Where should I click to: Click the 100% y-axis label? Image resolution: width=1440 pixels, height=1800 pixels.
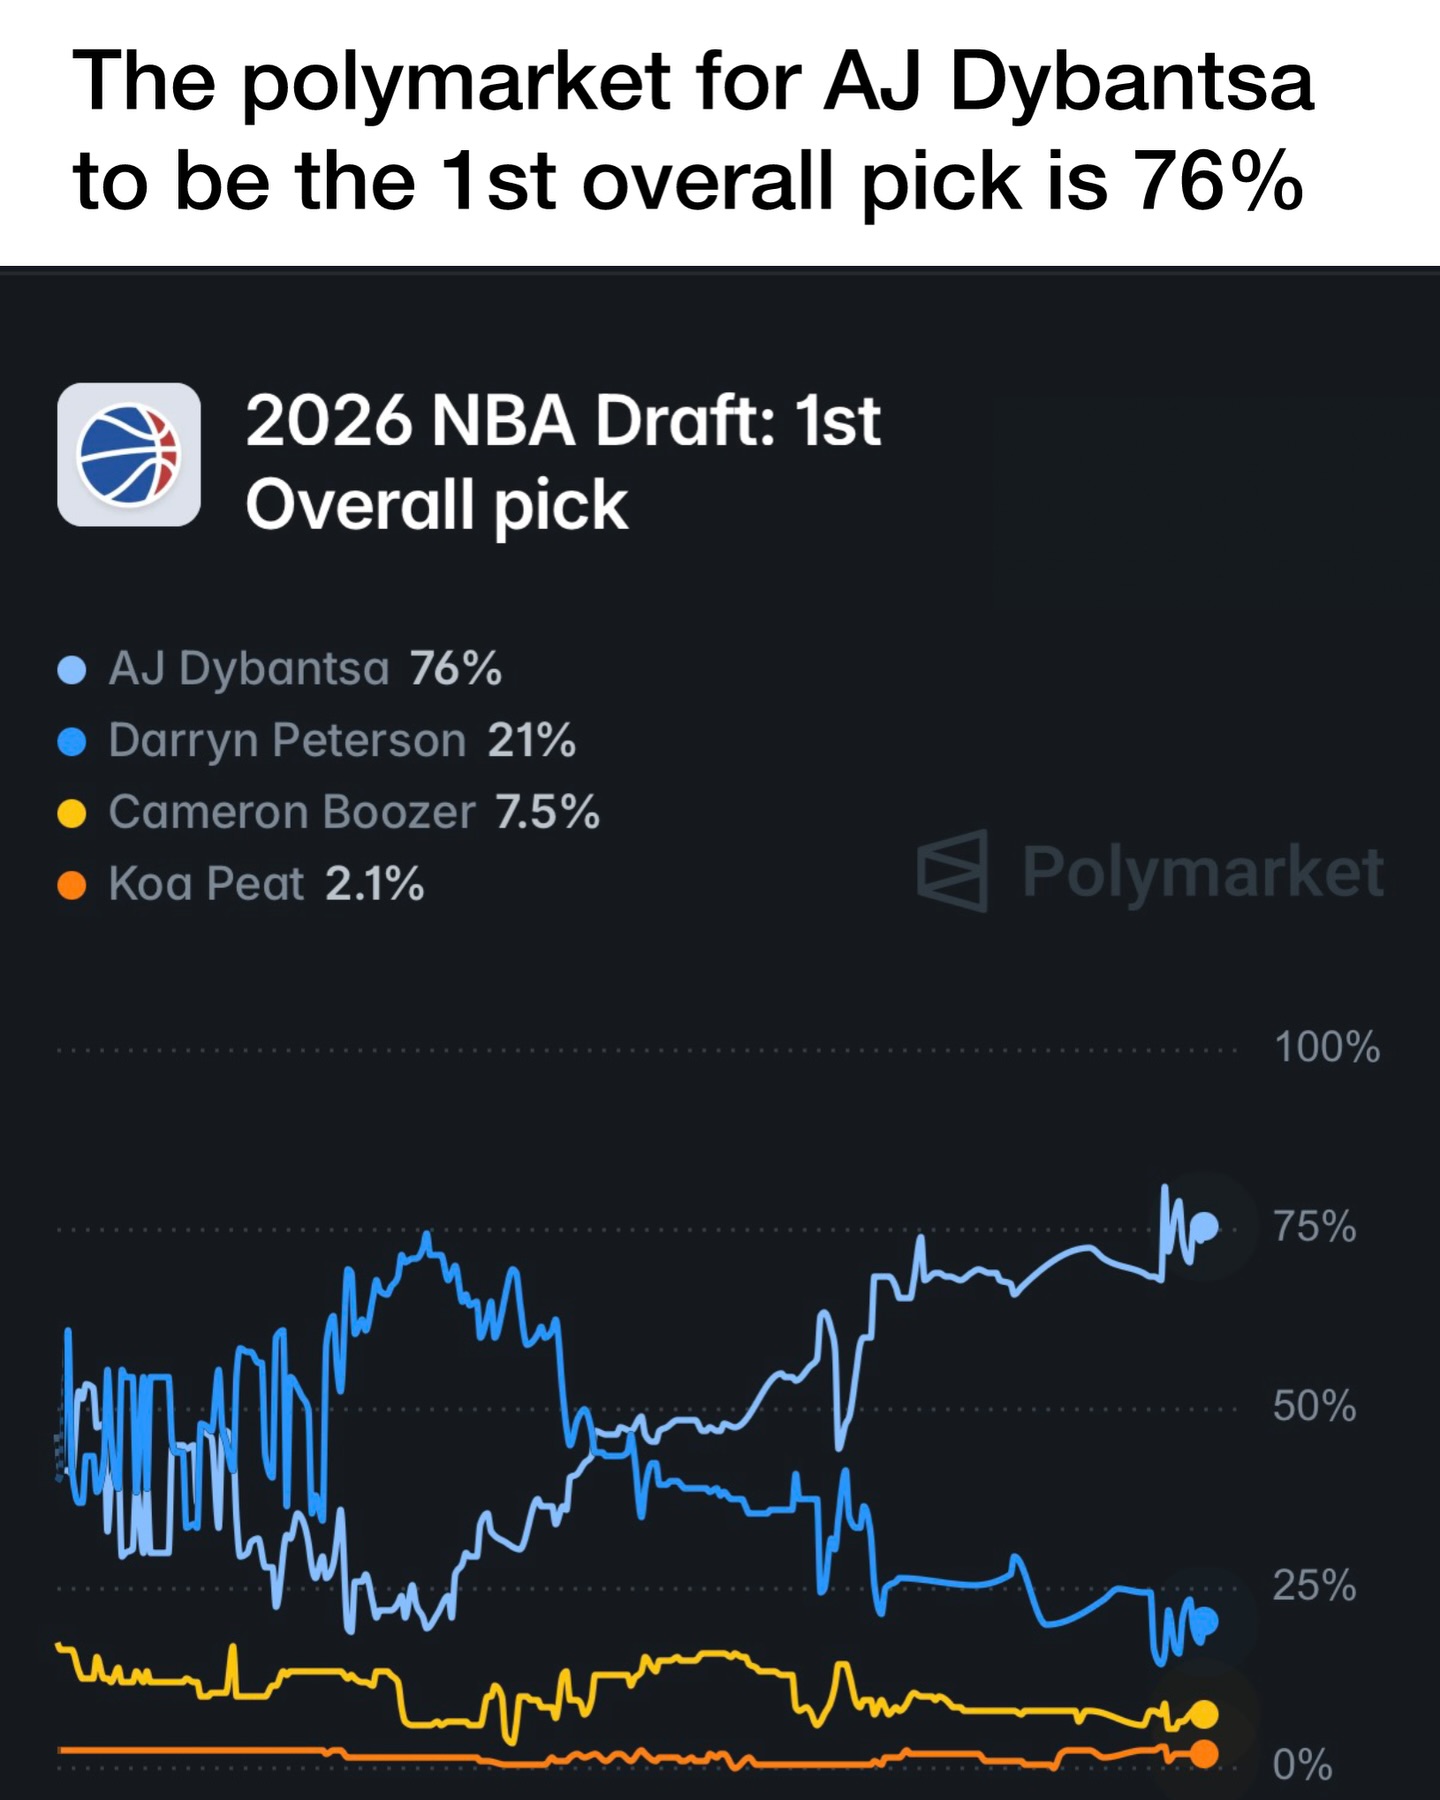1326,1048
